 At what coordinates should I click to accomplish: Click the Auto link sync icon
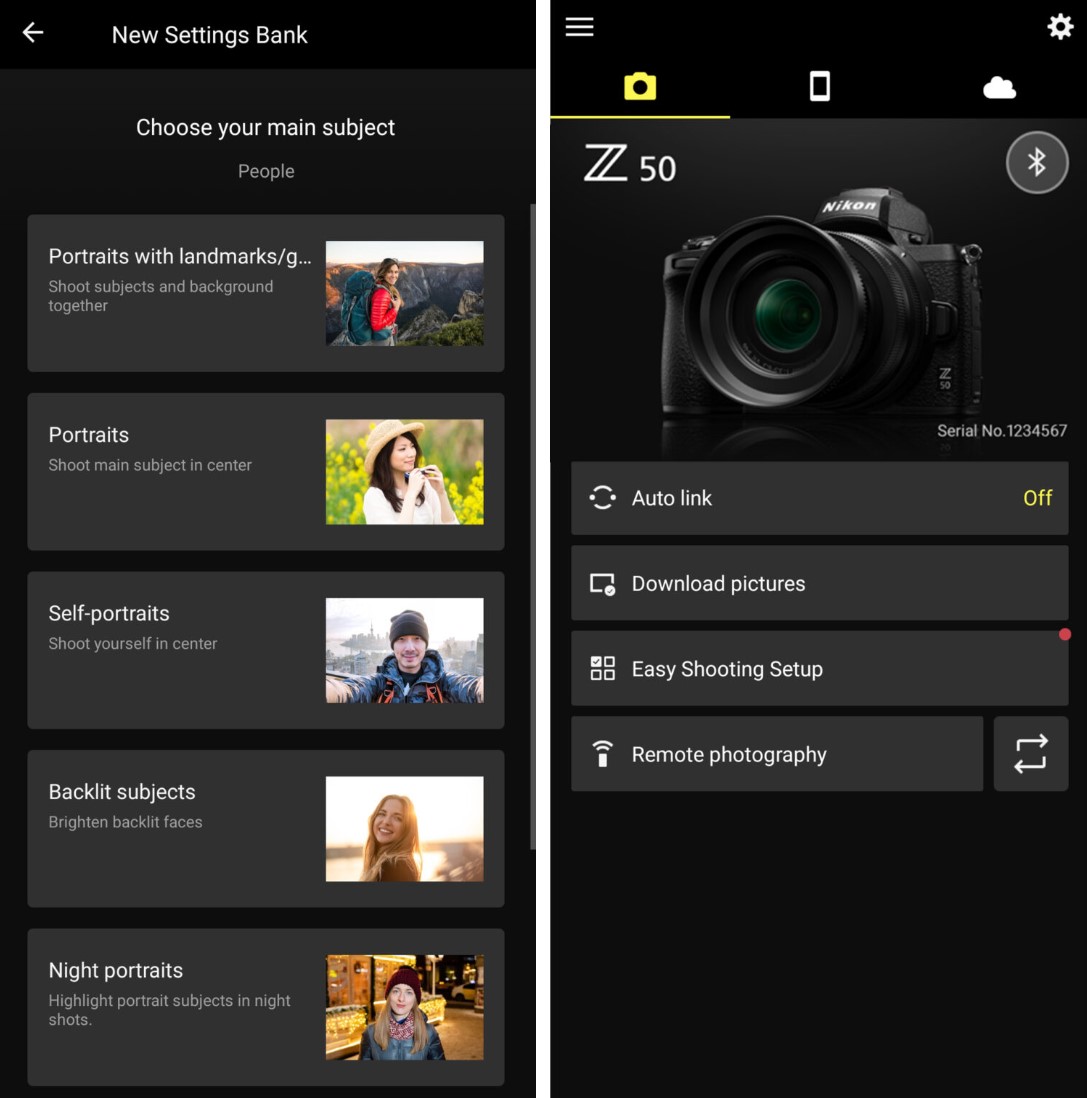602,498
